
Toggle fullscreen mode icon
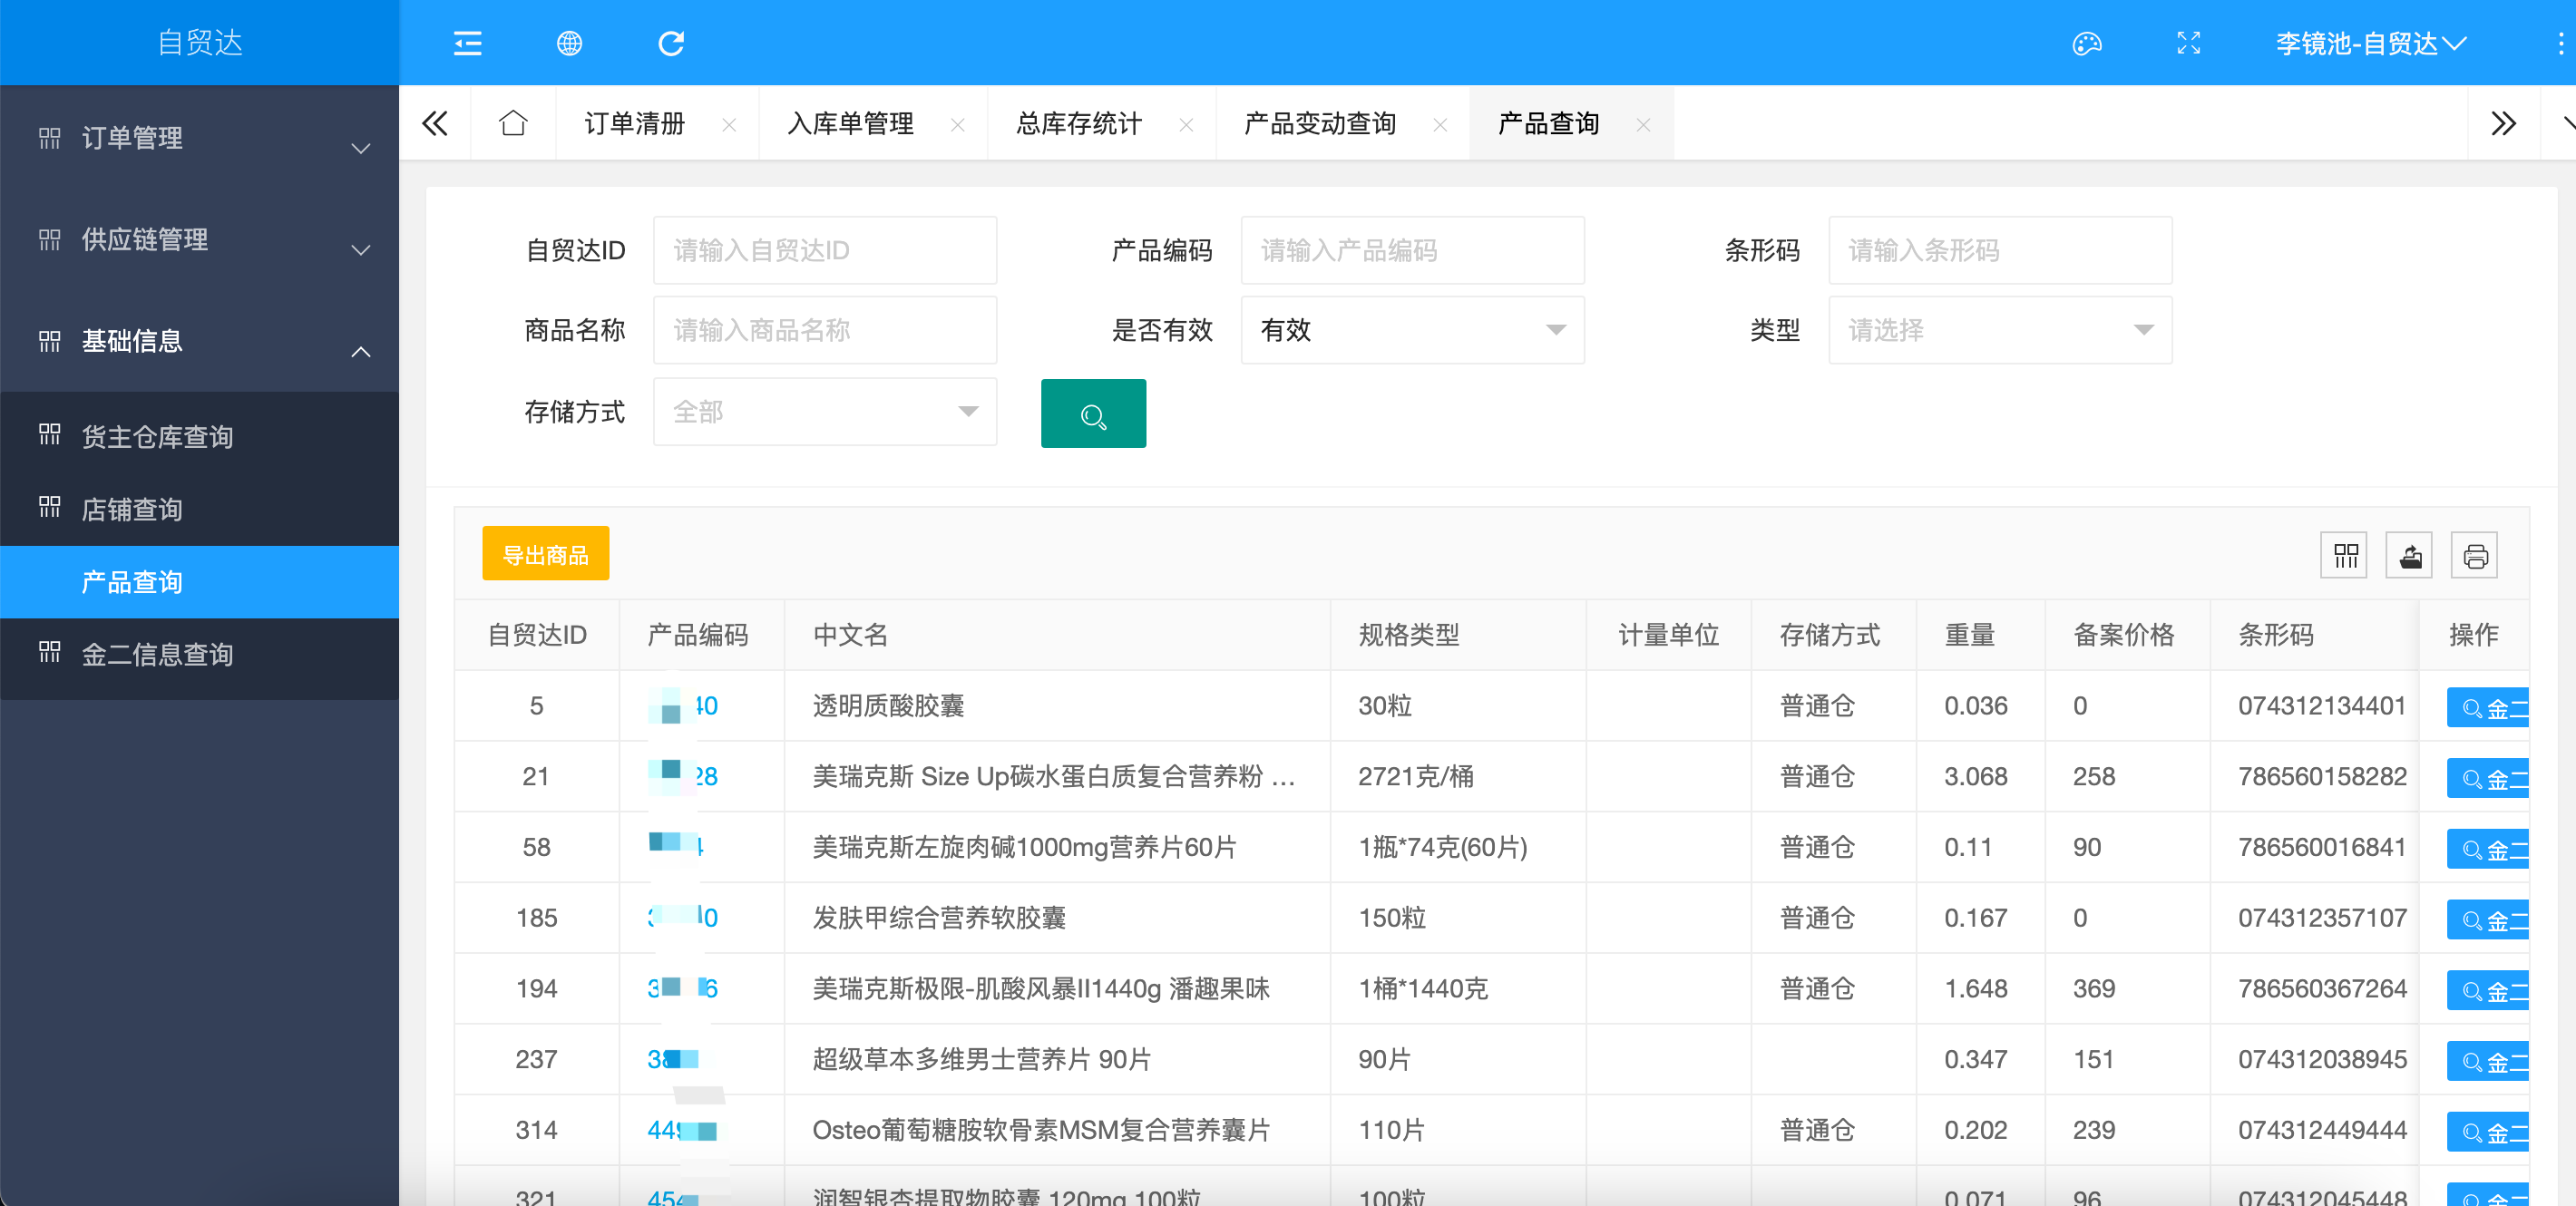[2189, 43]
